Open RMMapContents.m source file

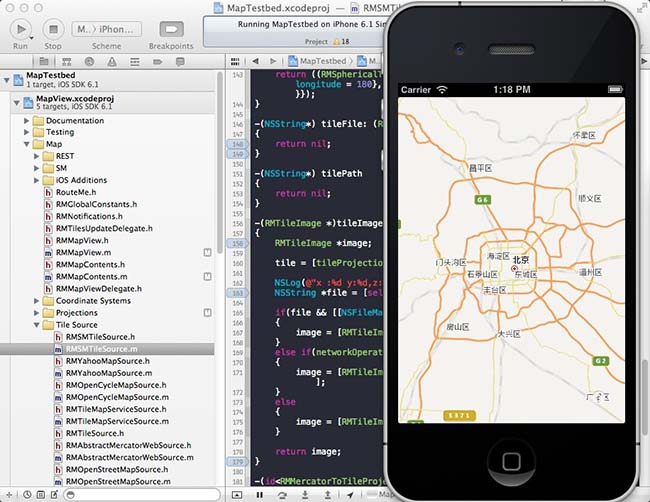pyautogui.click(x=92, y=276)
